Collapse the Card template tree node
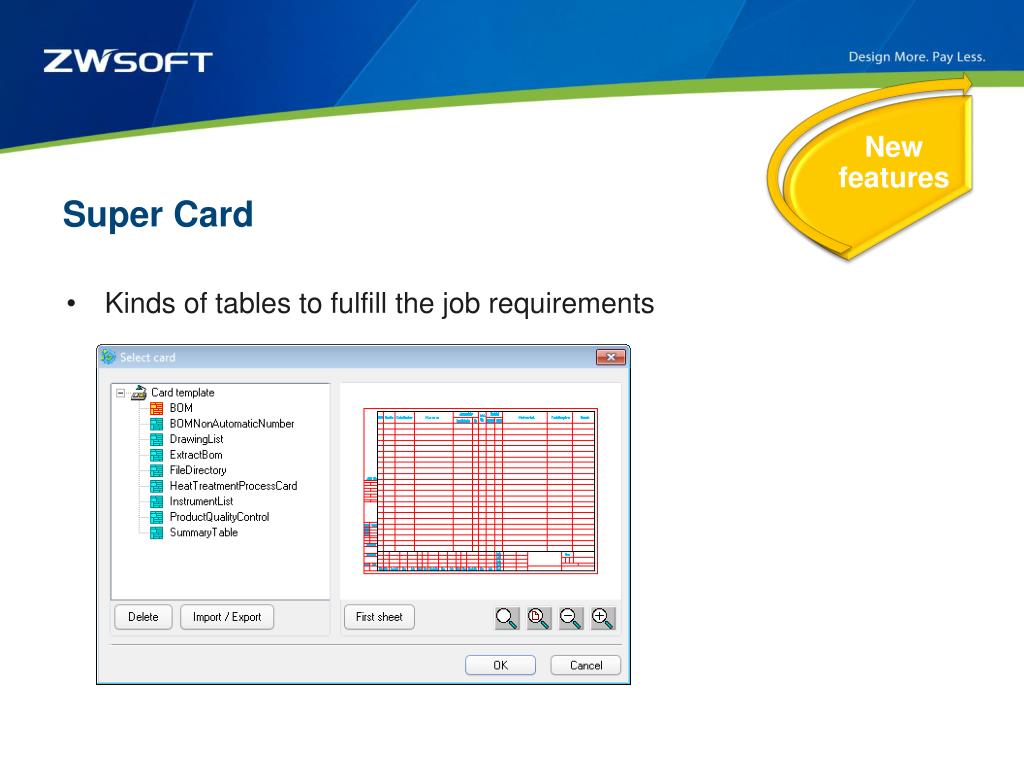Viewport: 1024px width, 768px height. click(x=120, y=393)
